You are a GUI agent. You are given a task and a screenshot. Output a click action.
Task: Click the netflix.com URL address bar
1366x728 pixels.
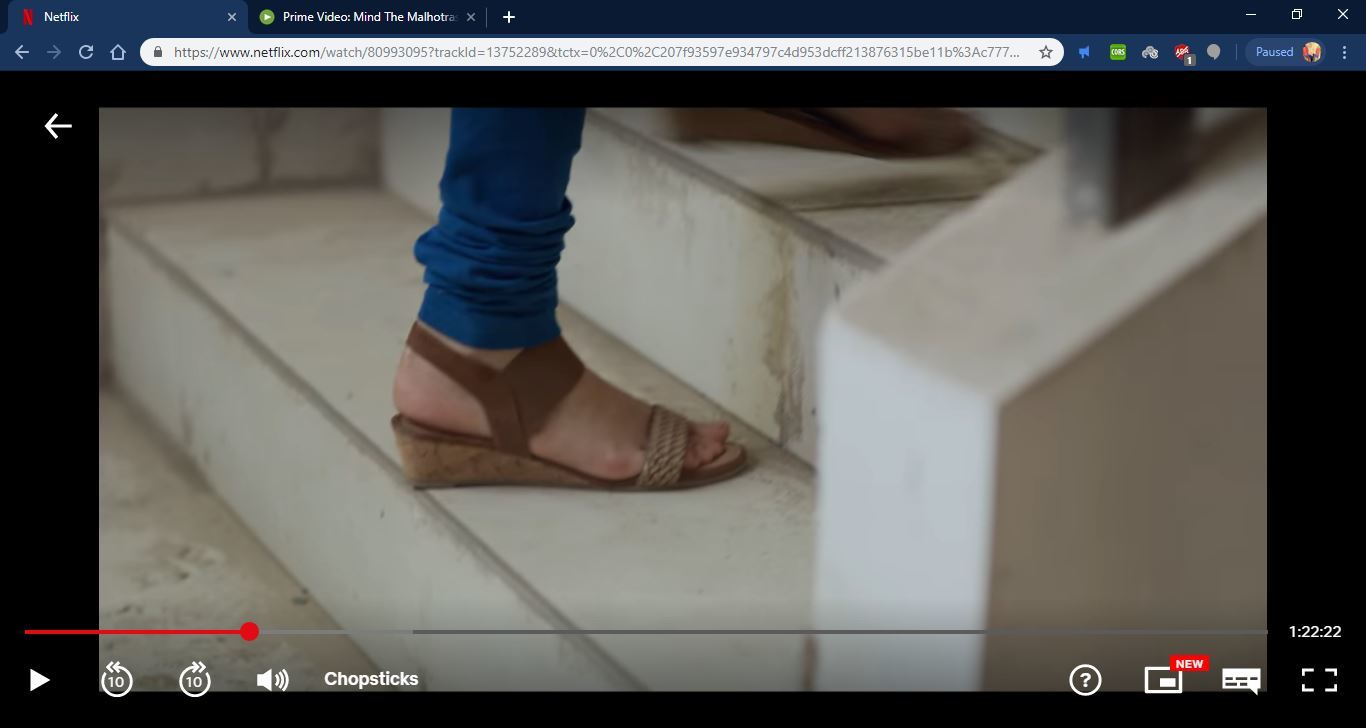pos(597,52)
